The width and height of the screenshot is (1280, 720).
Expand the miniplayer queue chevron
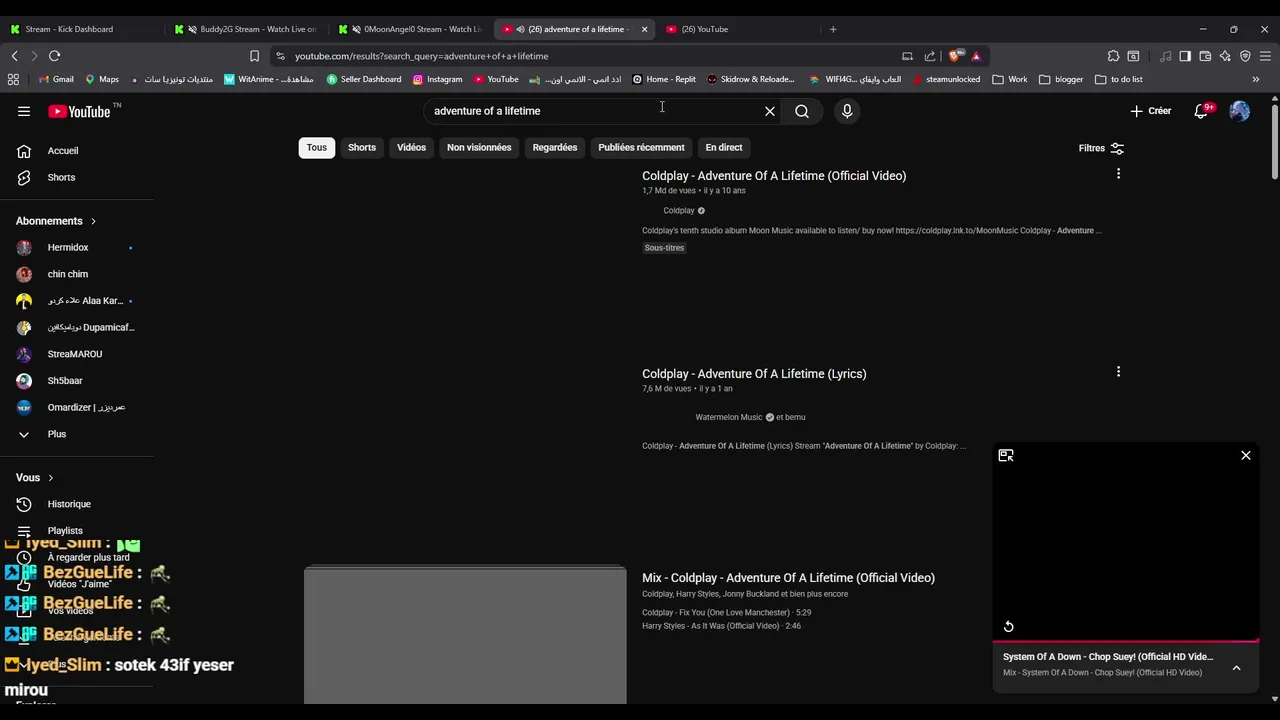pyautogui.click(x=1236, y=668)
